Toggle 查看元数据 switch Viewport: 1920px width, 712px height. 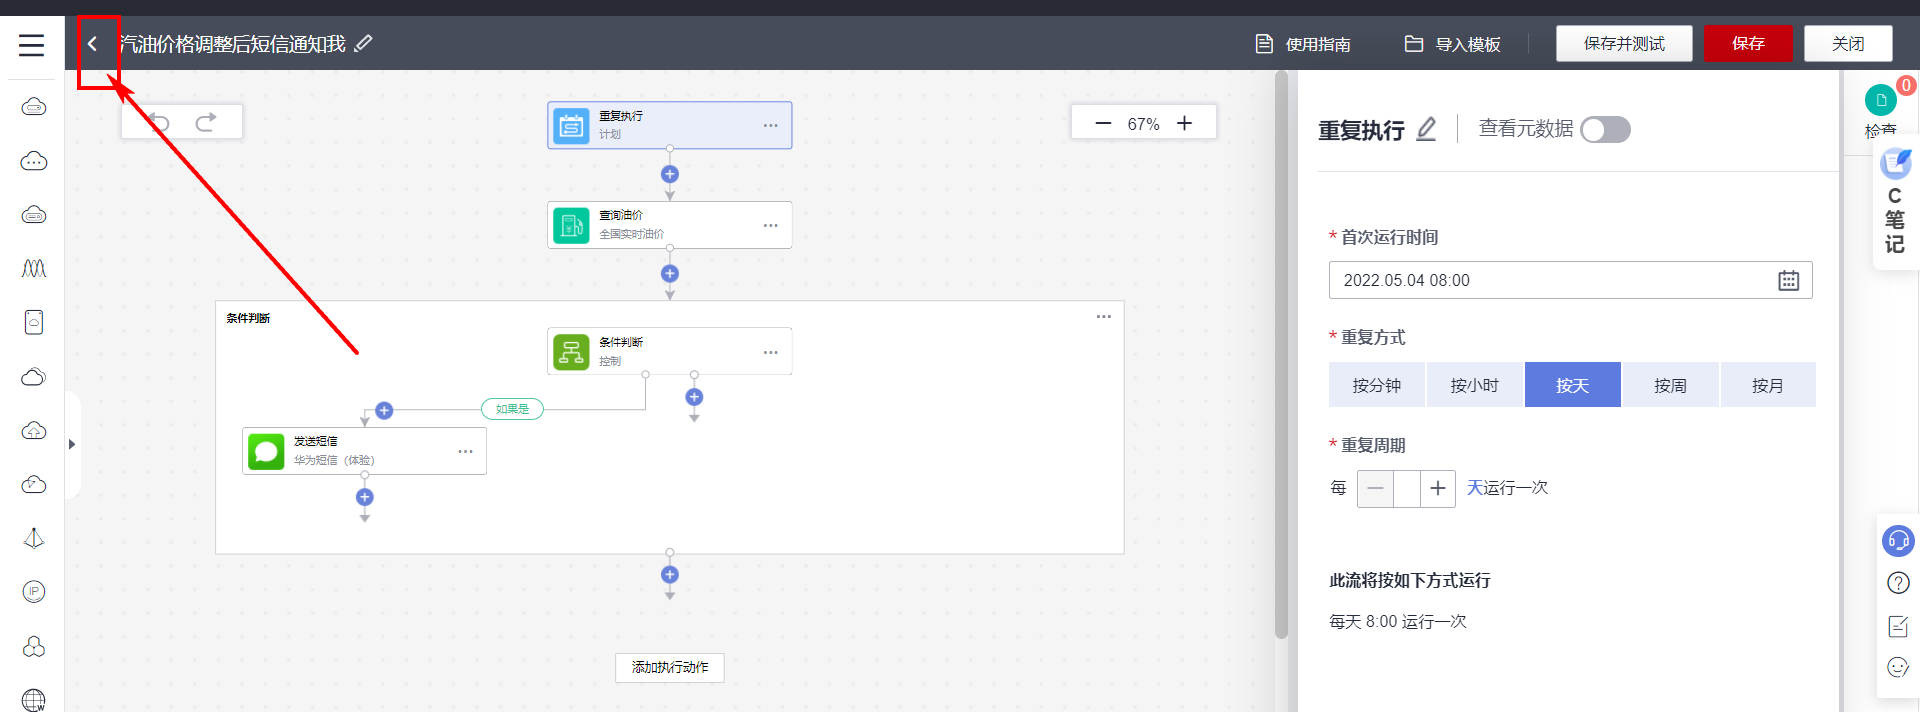click(1605, 129)
